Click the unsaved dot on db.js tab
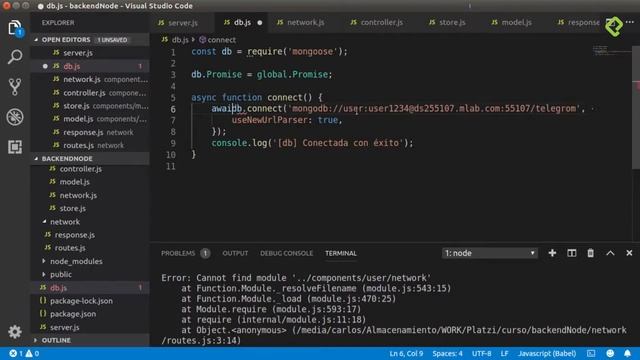Screen dimensions: 640x360 pyautogui.click(x=260, y=22)
